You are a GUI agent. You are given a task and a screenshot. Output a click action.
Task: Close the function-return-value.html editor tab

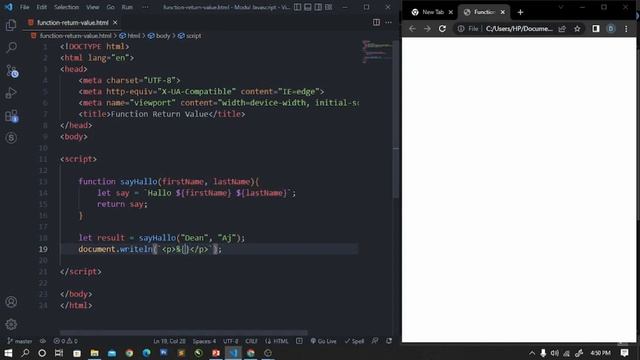115,22
